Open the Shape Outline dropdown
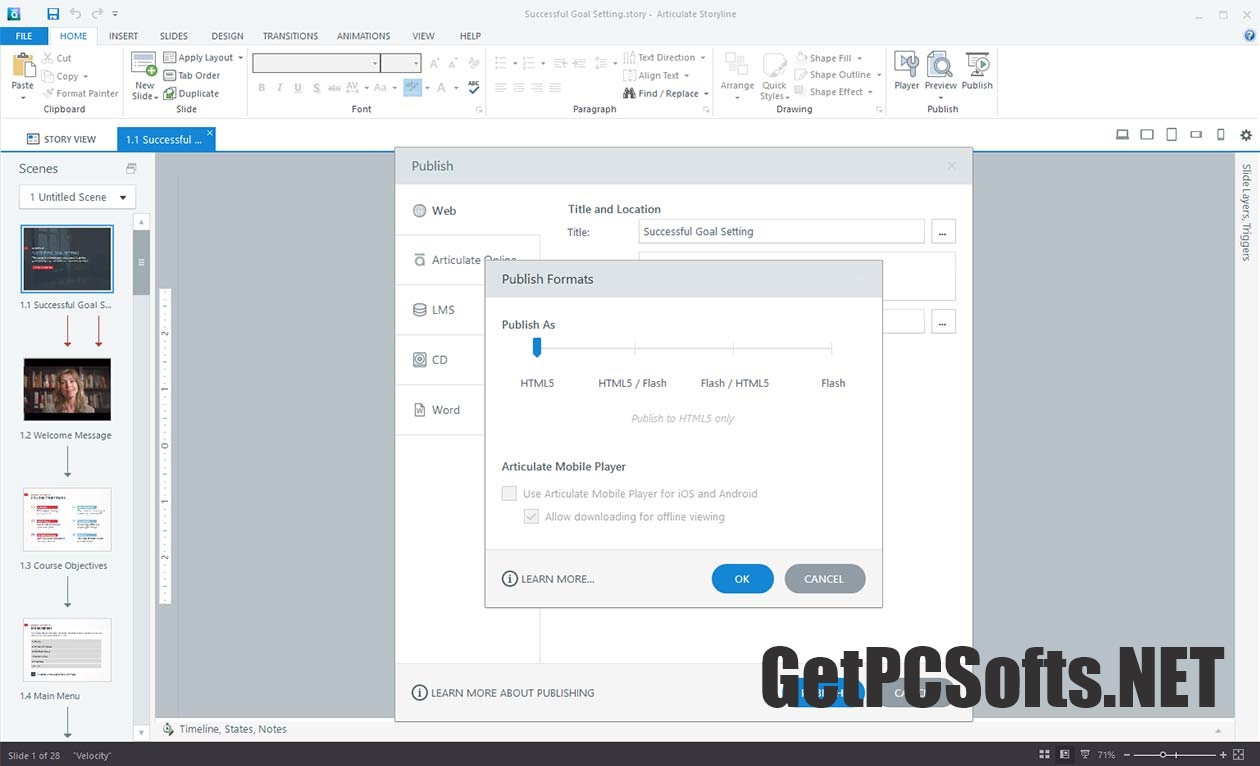Image resolution: width=1260 pixels, height=766 pixels. click(879, 75)
